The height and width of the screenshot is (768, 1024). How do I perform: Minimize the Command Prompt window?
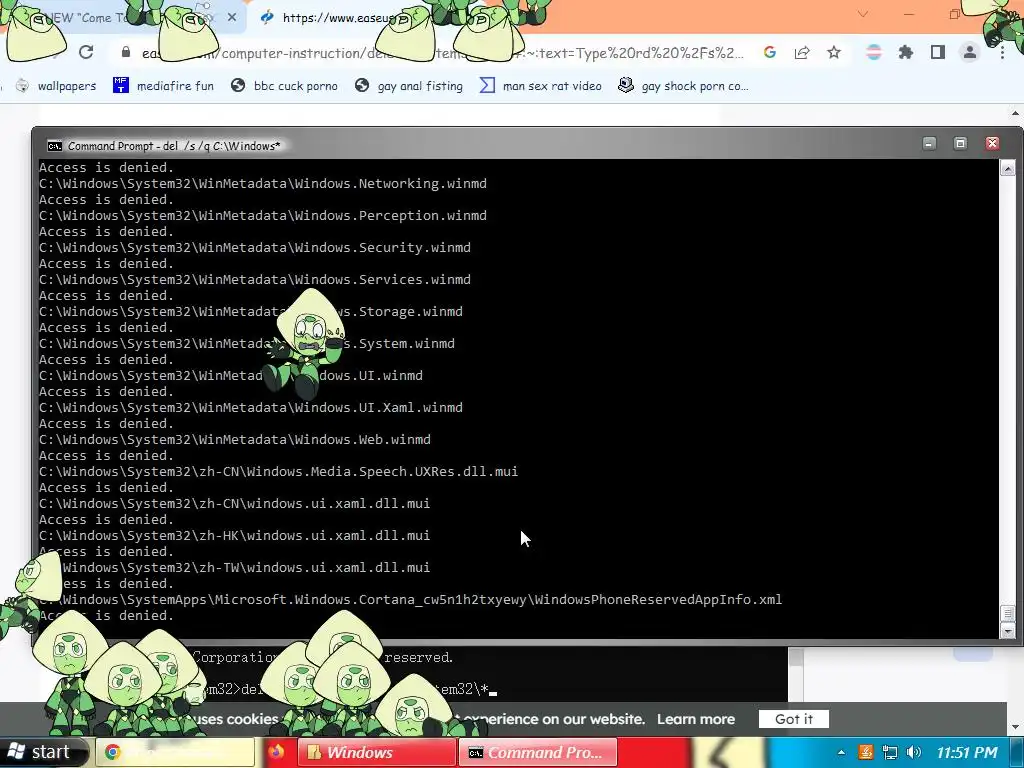(929, 144)
